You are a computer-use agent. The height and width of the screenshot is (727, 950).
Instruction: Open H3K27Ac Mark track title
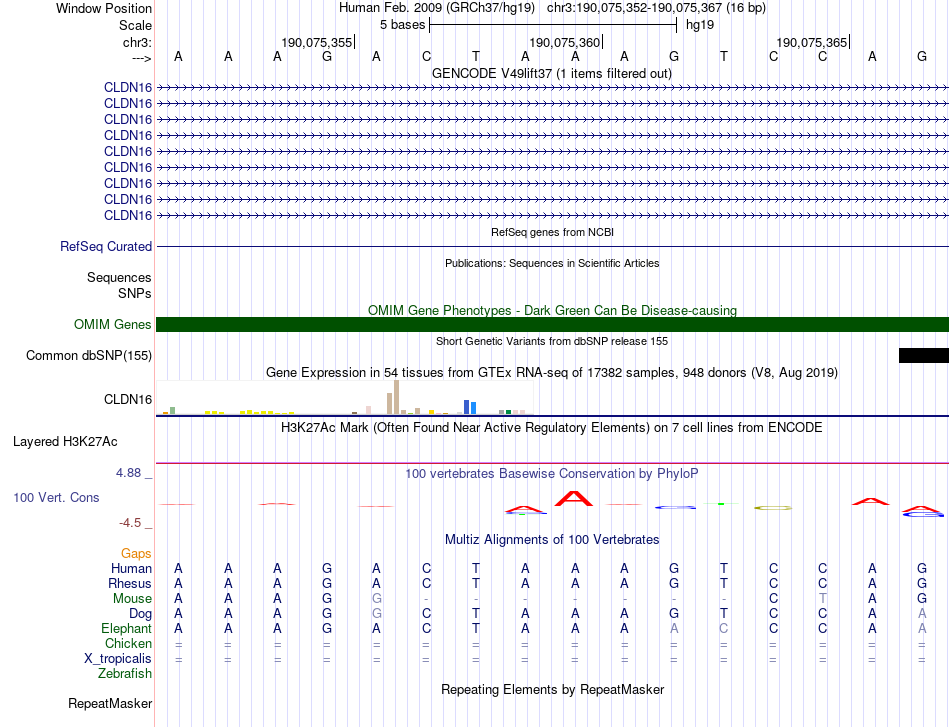(x=551, y=428)
